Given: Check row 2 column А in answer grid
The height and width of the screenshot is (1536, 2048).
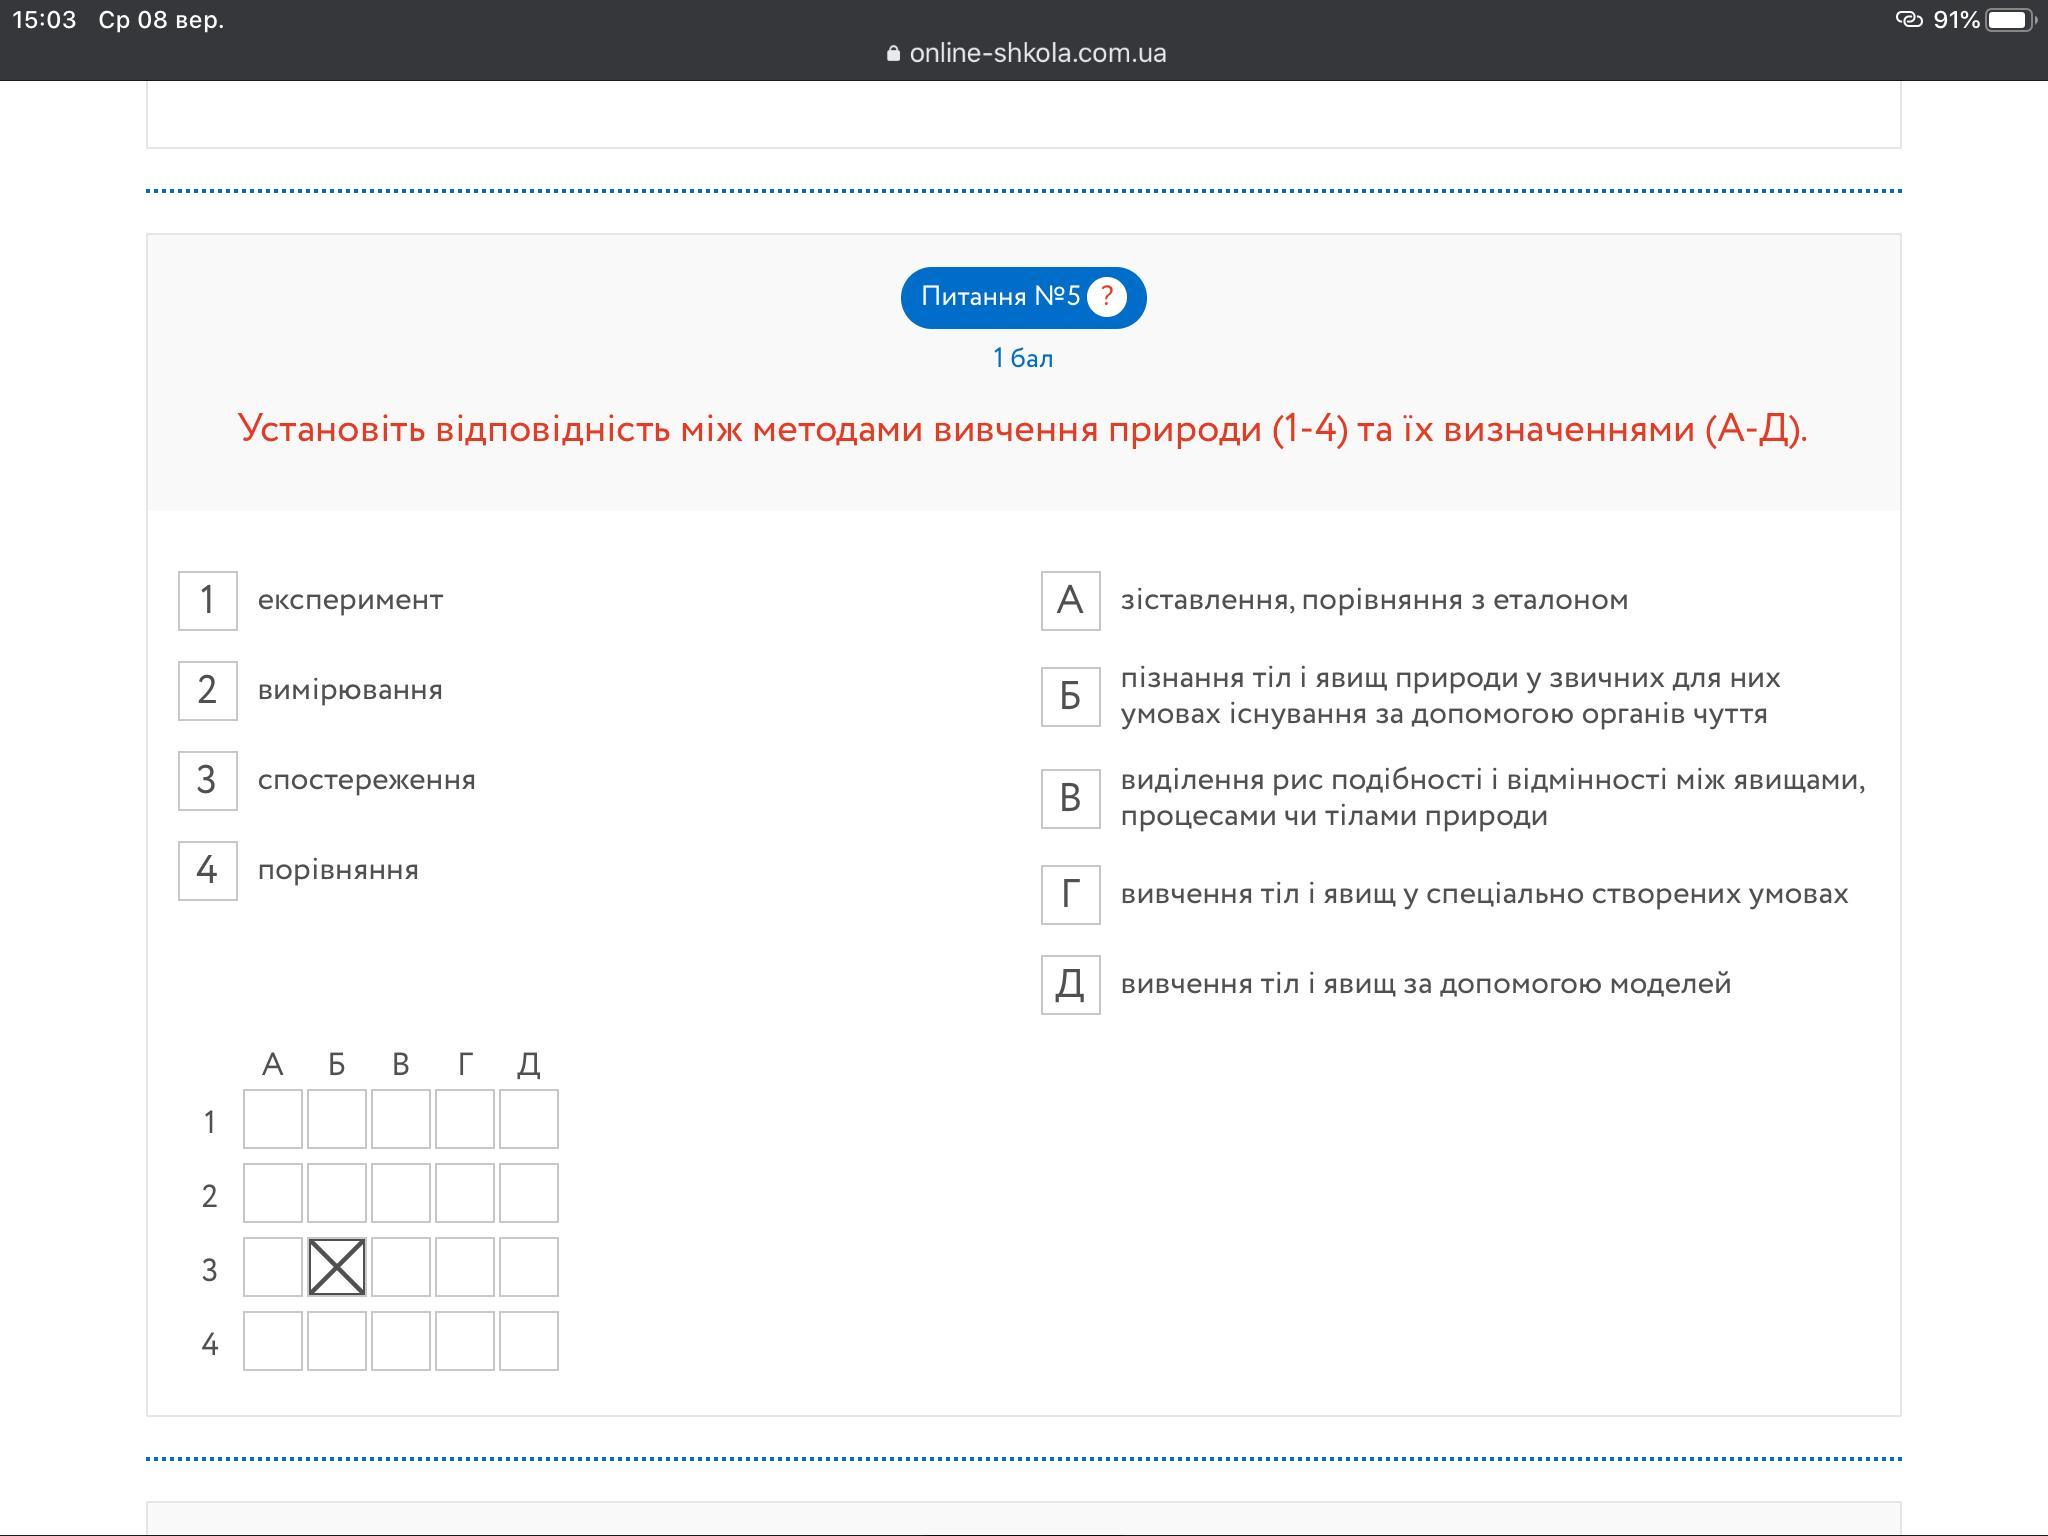Looking at the screenshot, I should 272,1193.
